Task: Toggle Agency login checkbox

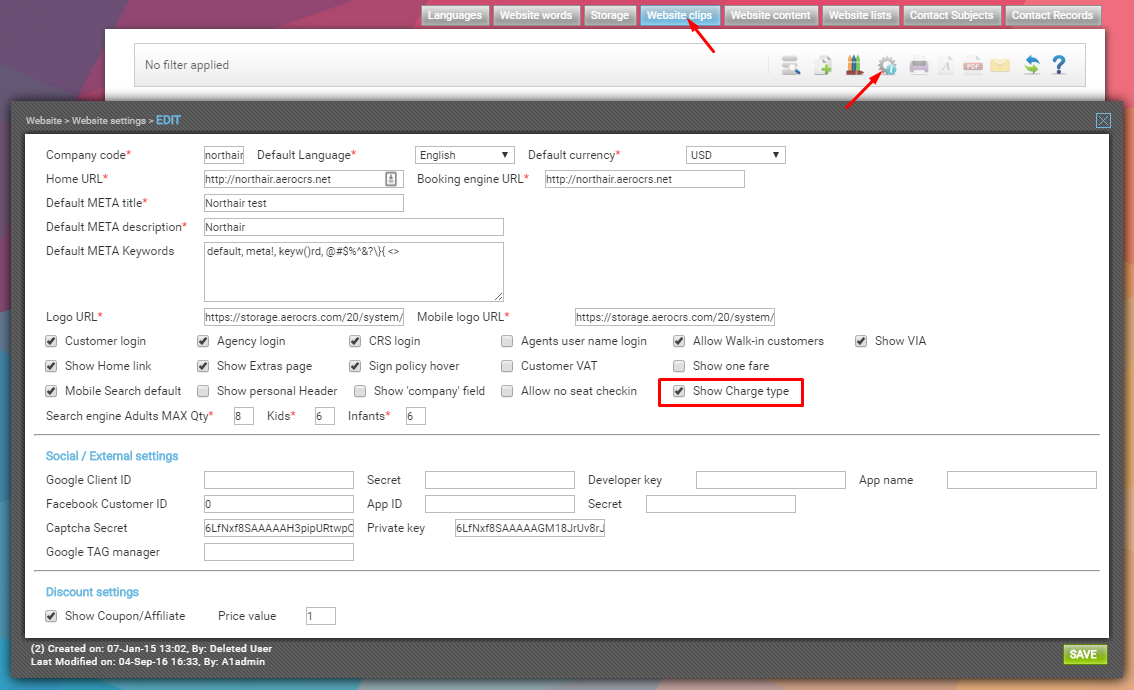Action: pyautogui.click(x=203, y=341)
